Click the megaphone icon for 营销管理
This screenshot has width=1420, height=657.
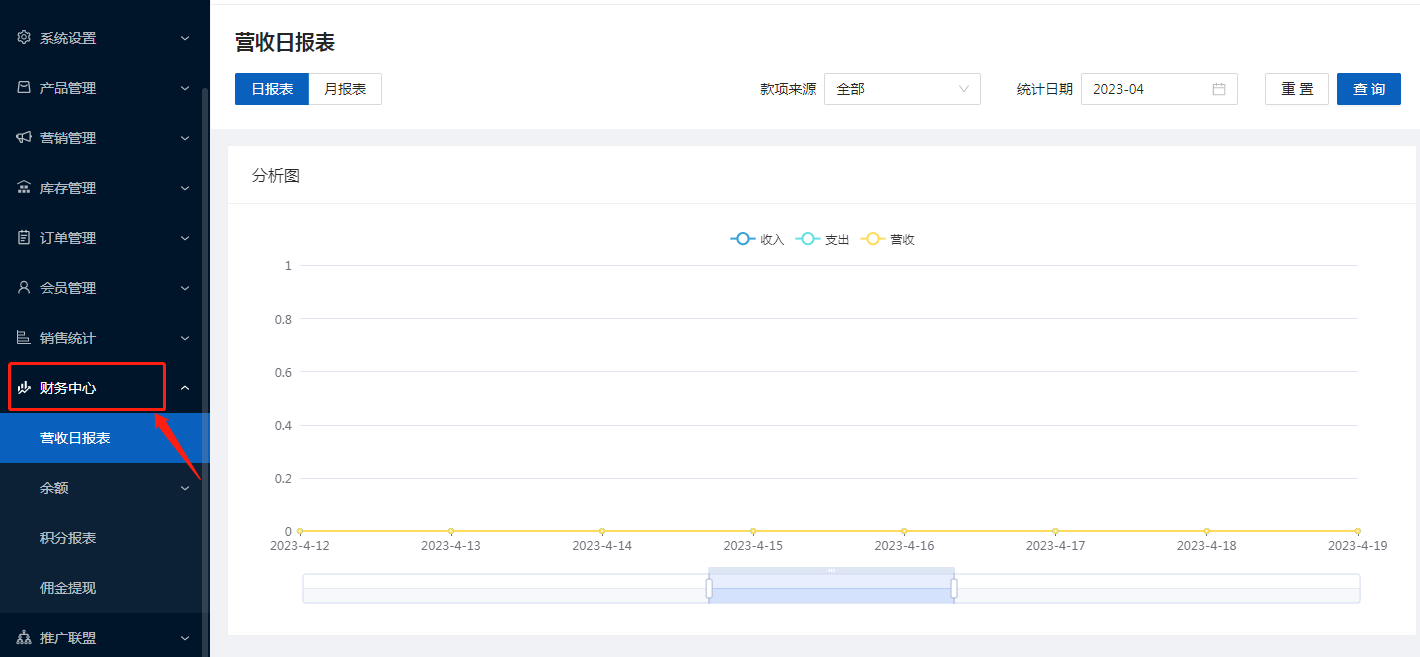[24, 138]
